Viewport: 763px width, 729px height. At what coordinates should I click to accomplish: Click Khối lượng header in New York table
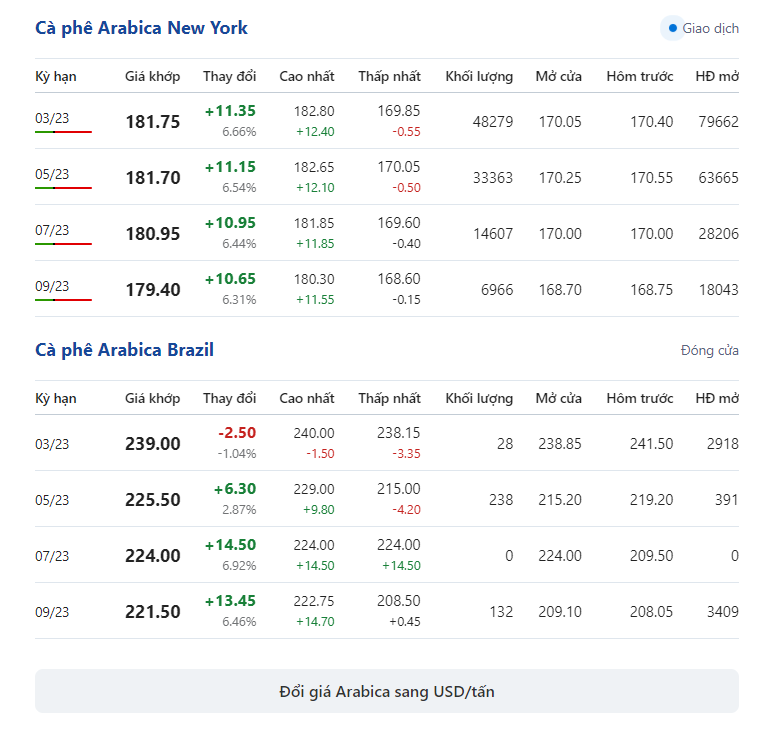pyautogui.click(x=479, y=76)
